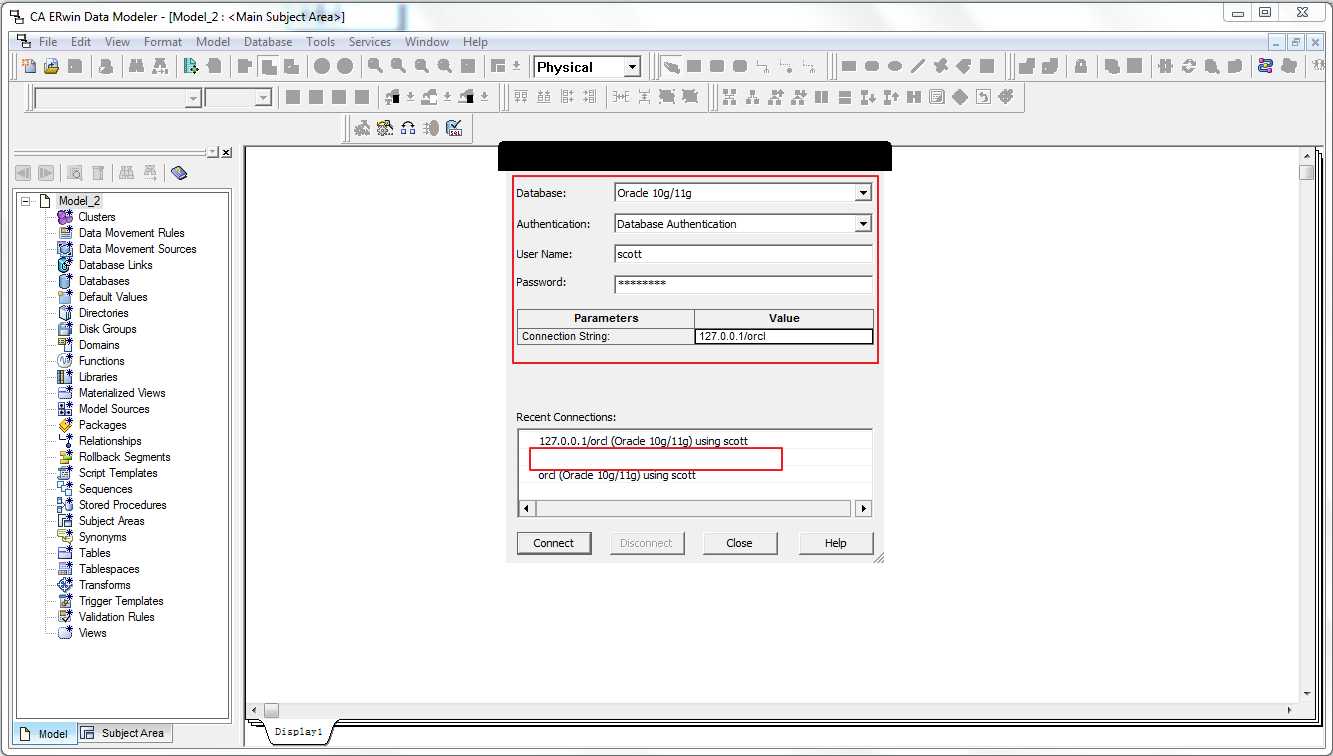Screen dimensions: 1333x756
Task: Open the Format menu
Action: (163, 42)
